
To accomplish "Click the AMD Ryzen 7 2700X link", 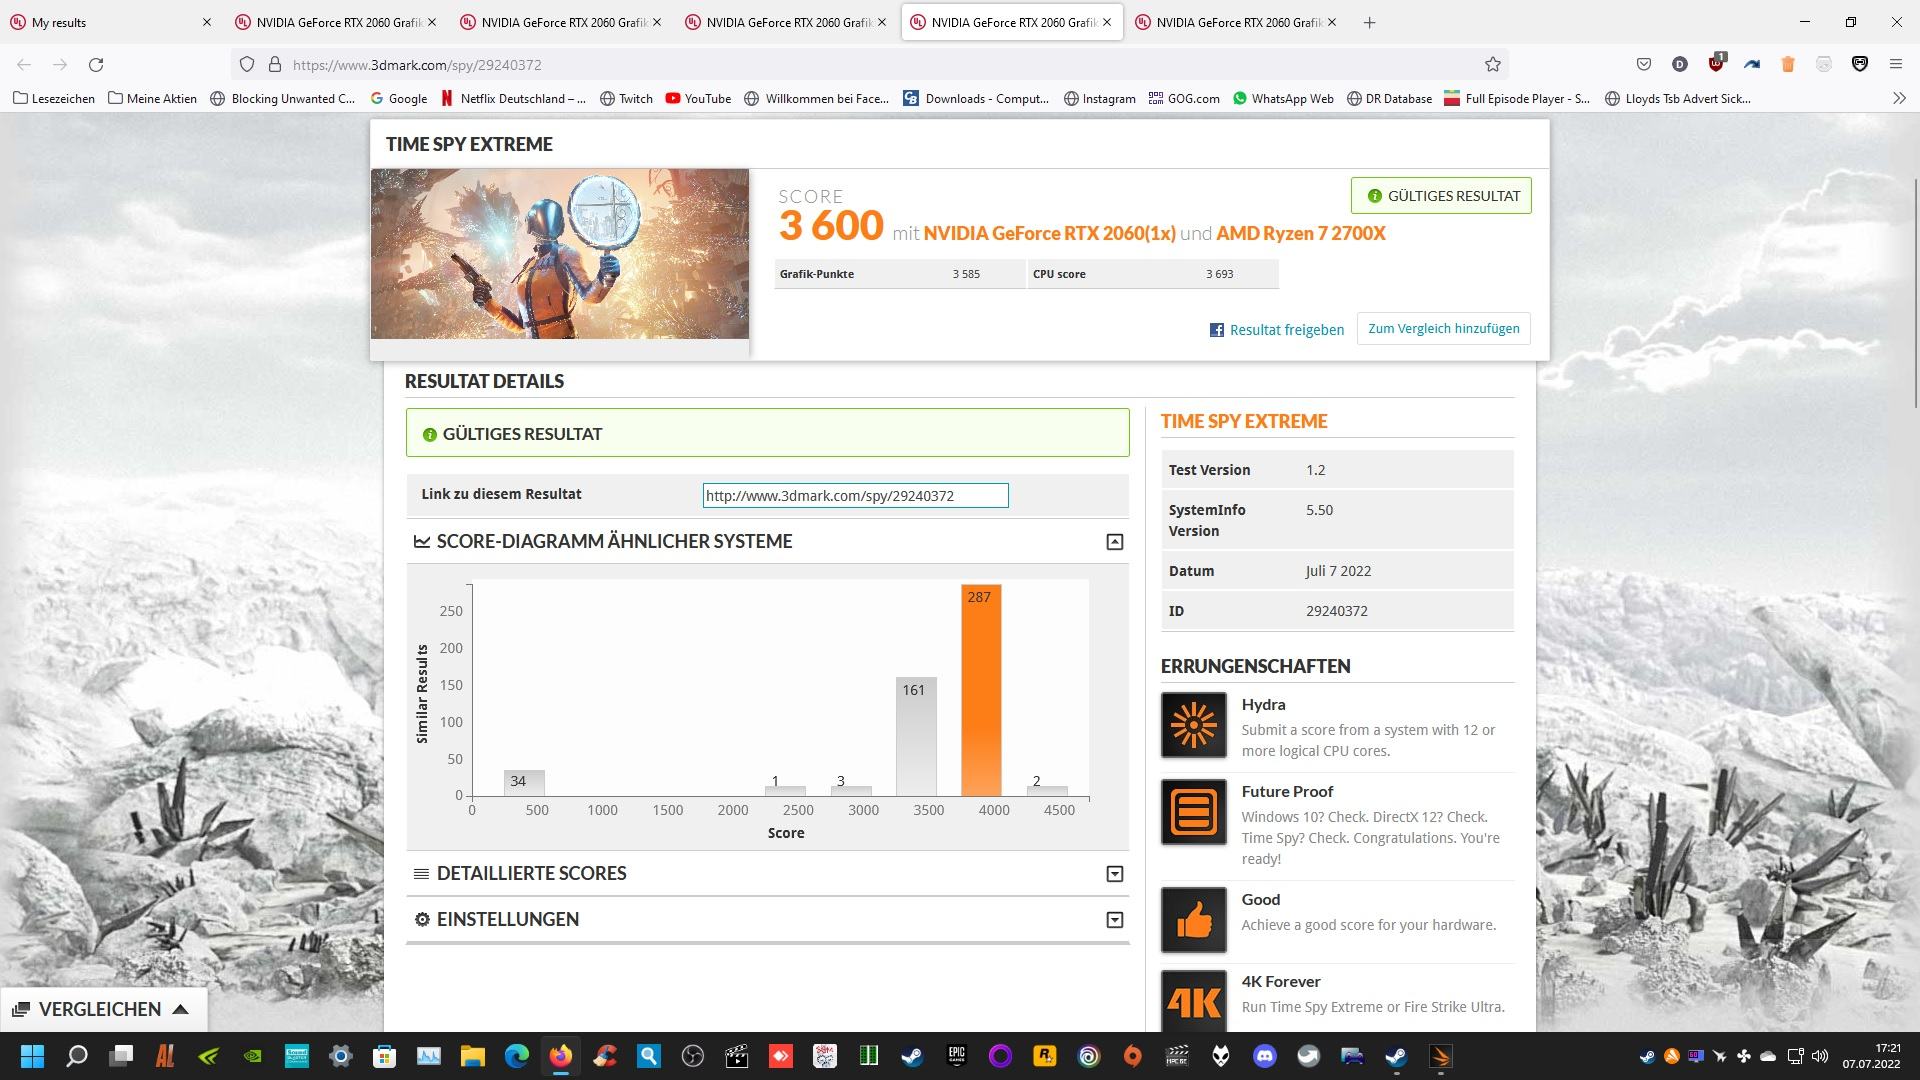I will point(1300,233).
